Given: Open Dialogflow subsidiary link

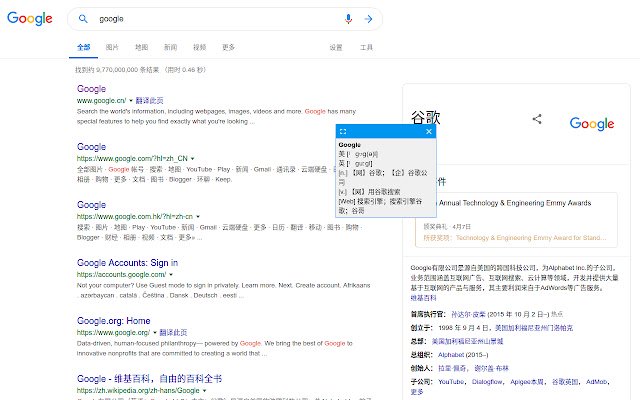Looking at the screenshot, I should [487, 382].
